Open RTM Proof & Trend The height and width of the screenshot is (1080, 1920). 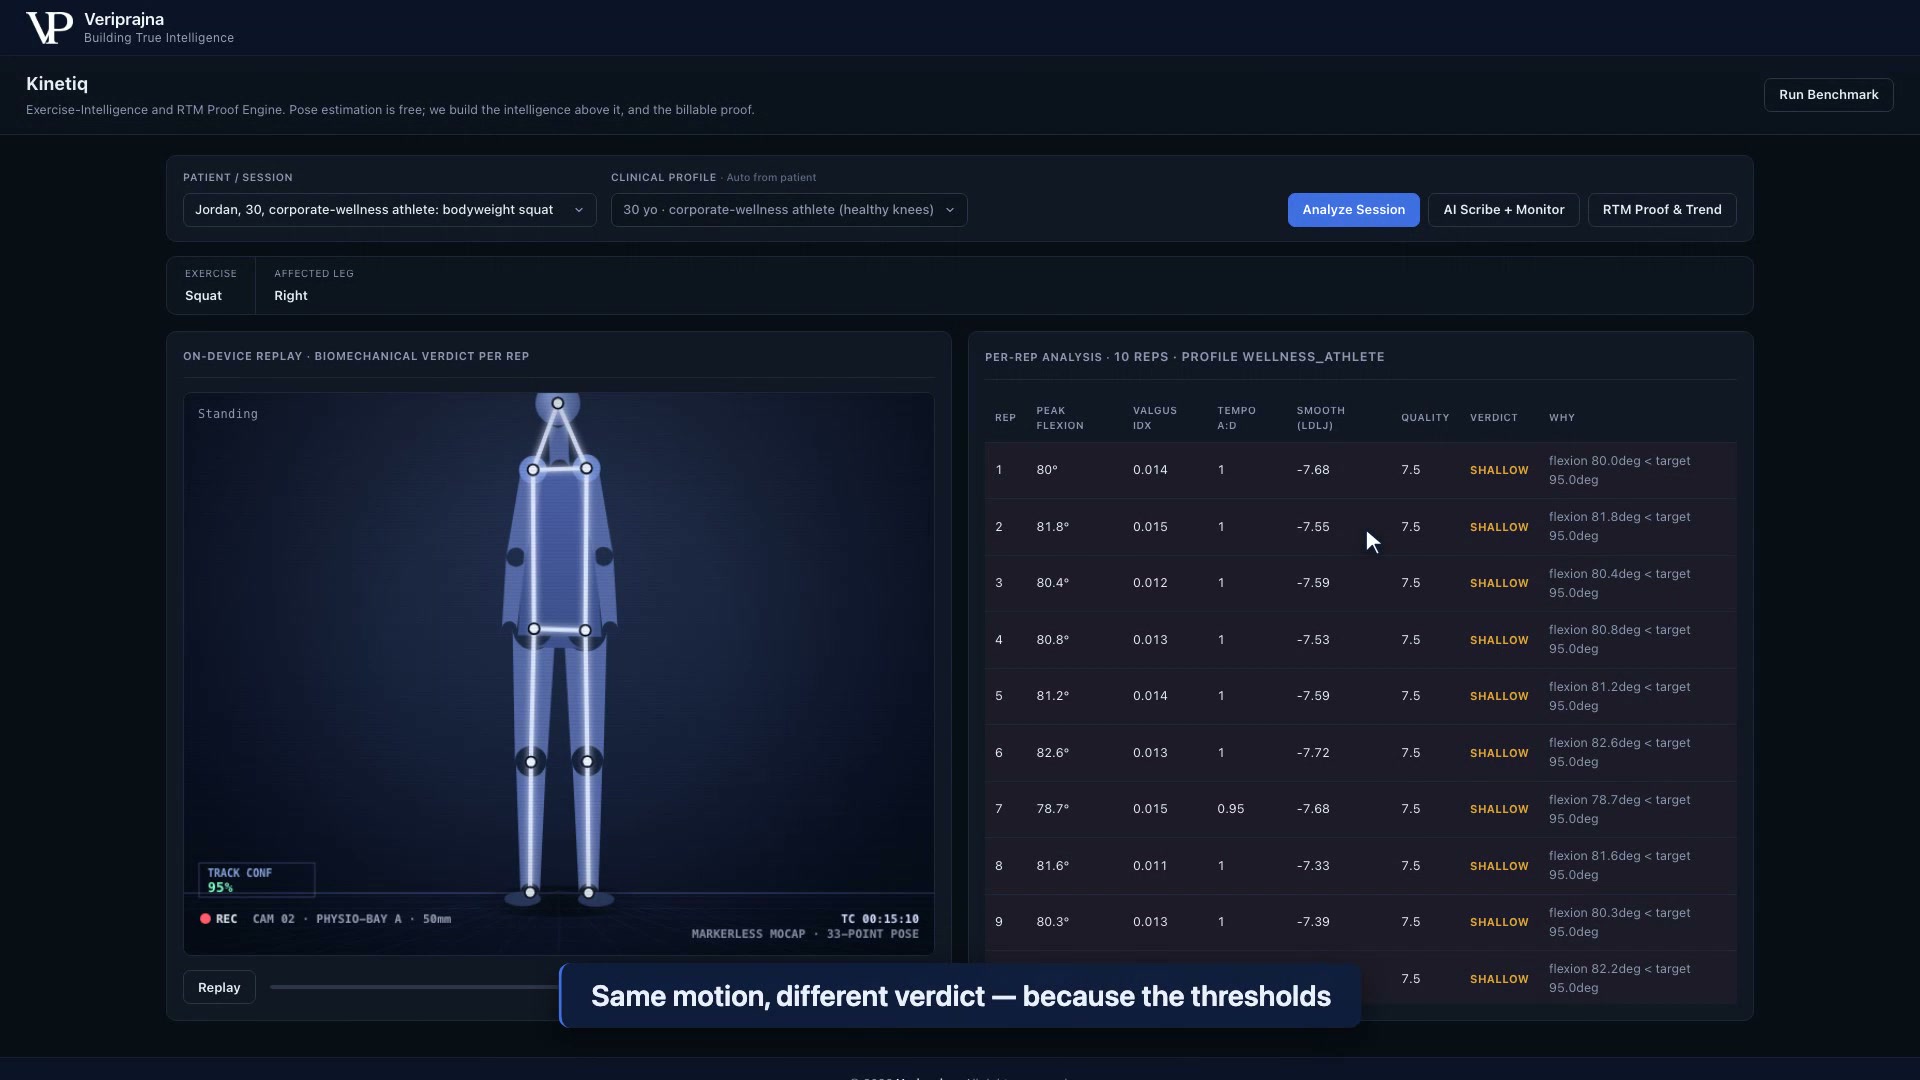tap(1661, 210)
